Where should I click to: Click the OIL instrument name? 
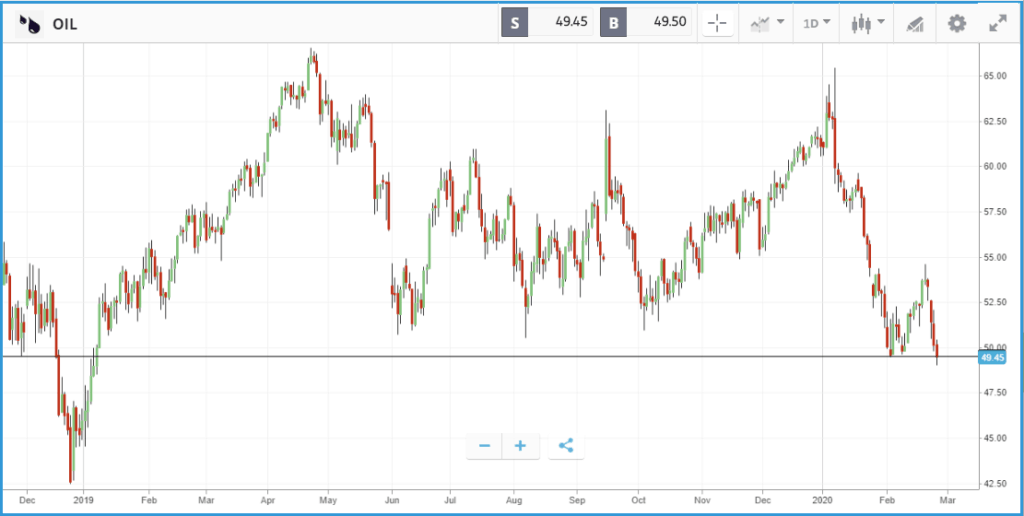click(x=65, y=25)
